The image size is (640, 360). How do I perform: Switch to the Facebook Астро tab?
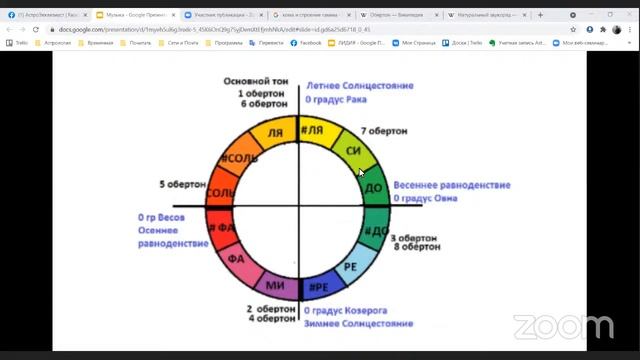[47, 15]
